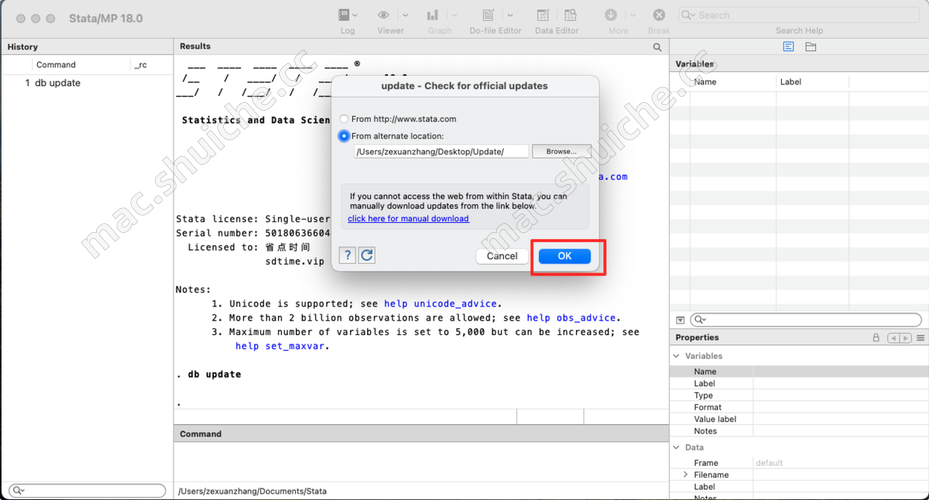Open the Properties panel hamburger menu

pos(920,338)
